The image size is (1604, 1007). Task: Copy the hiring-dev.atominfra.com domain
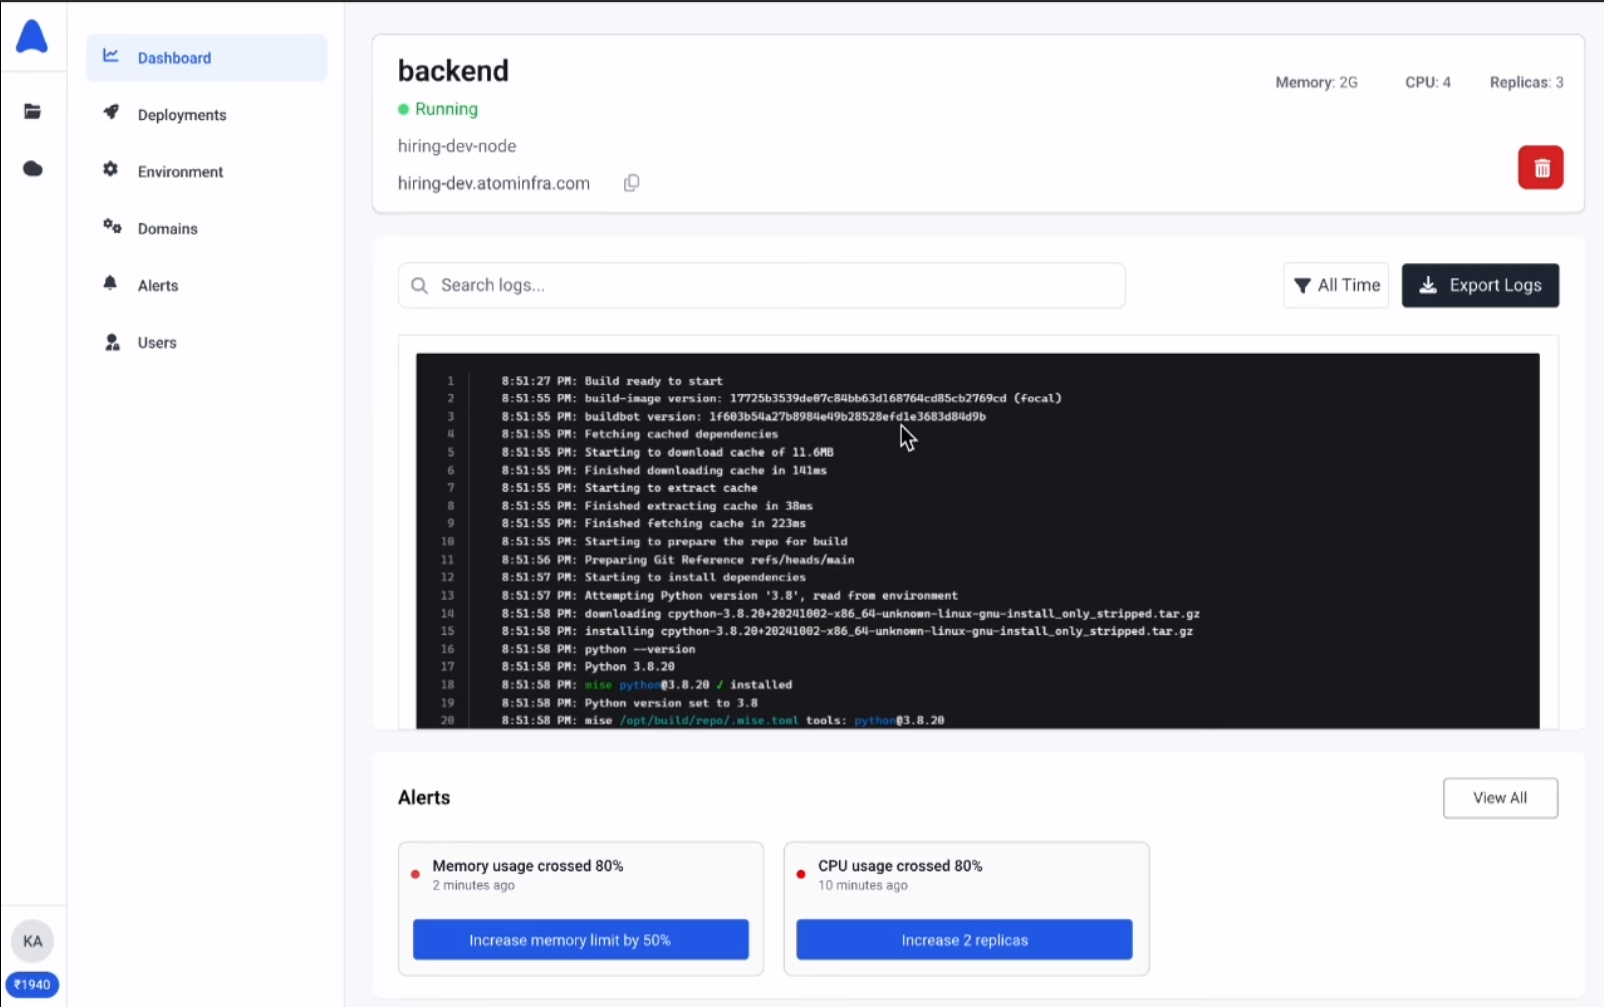point(632,183)
